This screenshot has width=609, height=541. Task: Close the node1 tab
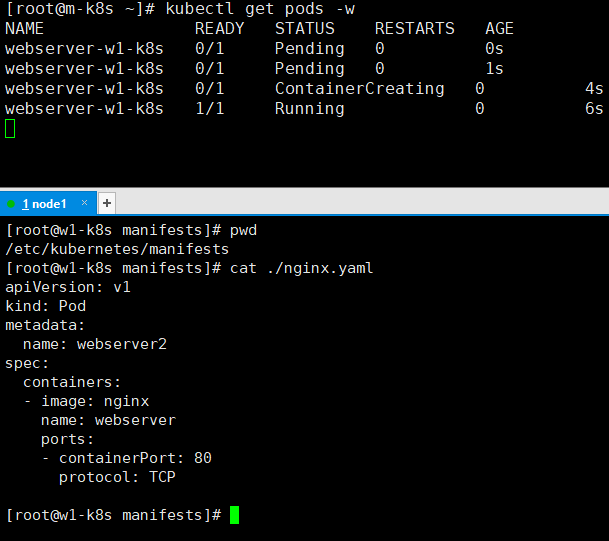pyautogui.click(x=84, y=202)
